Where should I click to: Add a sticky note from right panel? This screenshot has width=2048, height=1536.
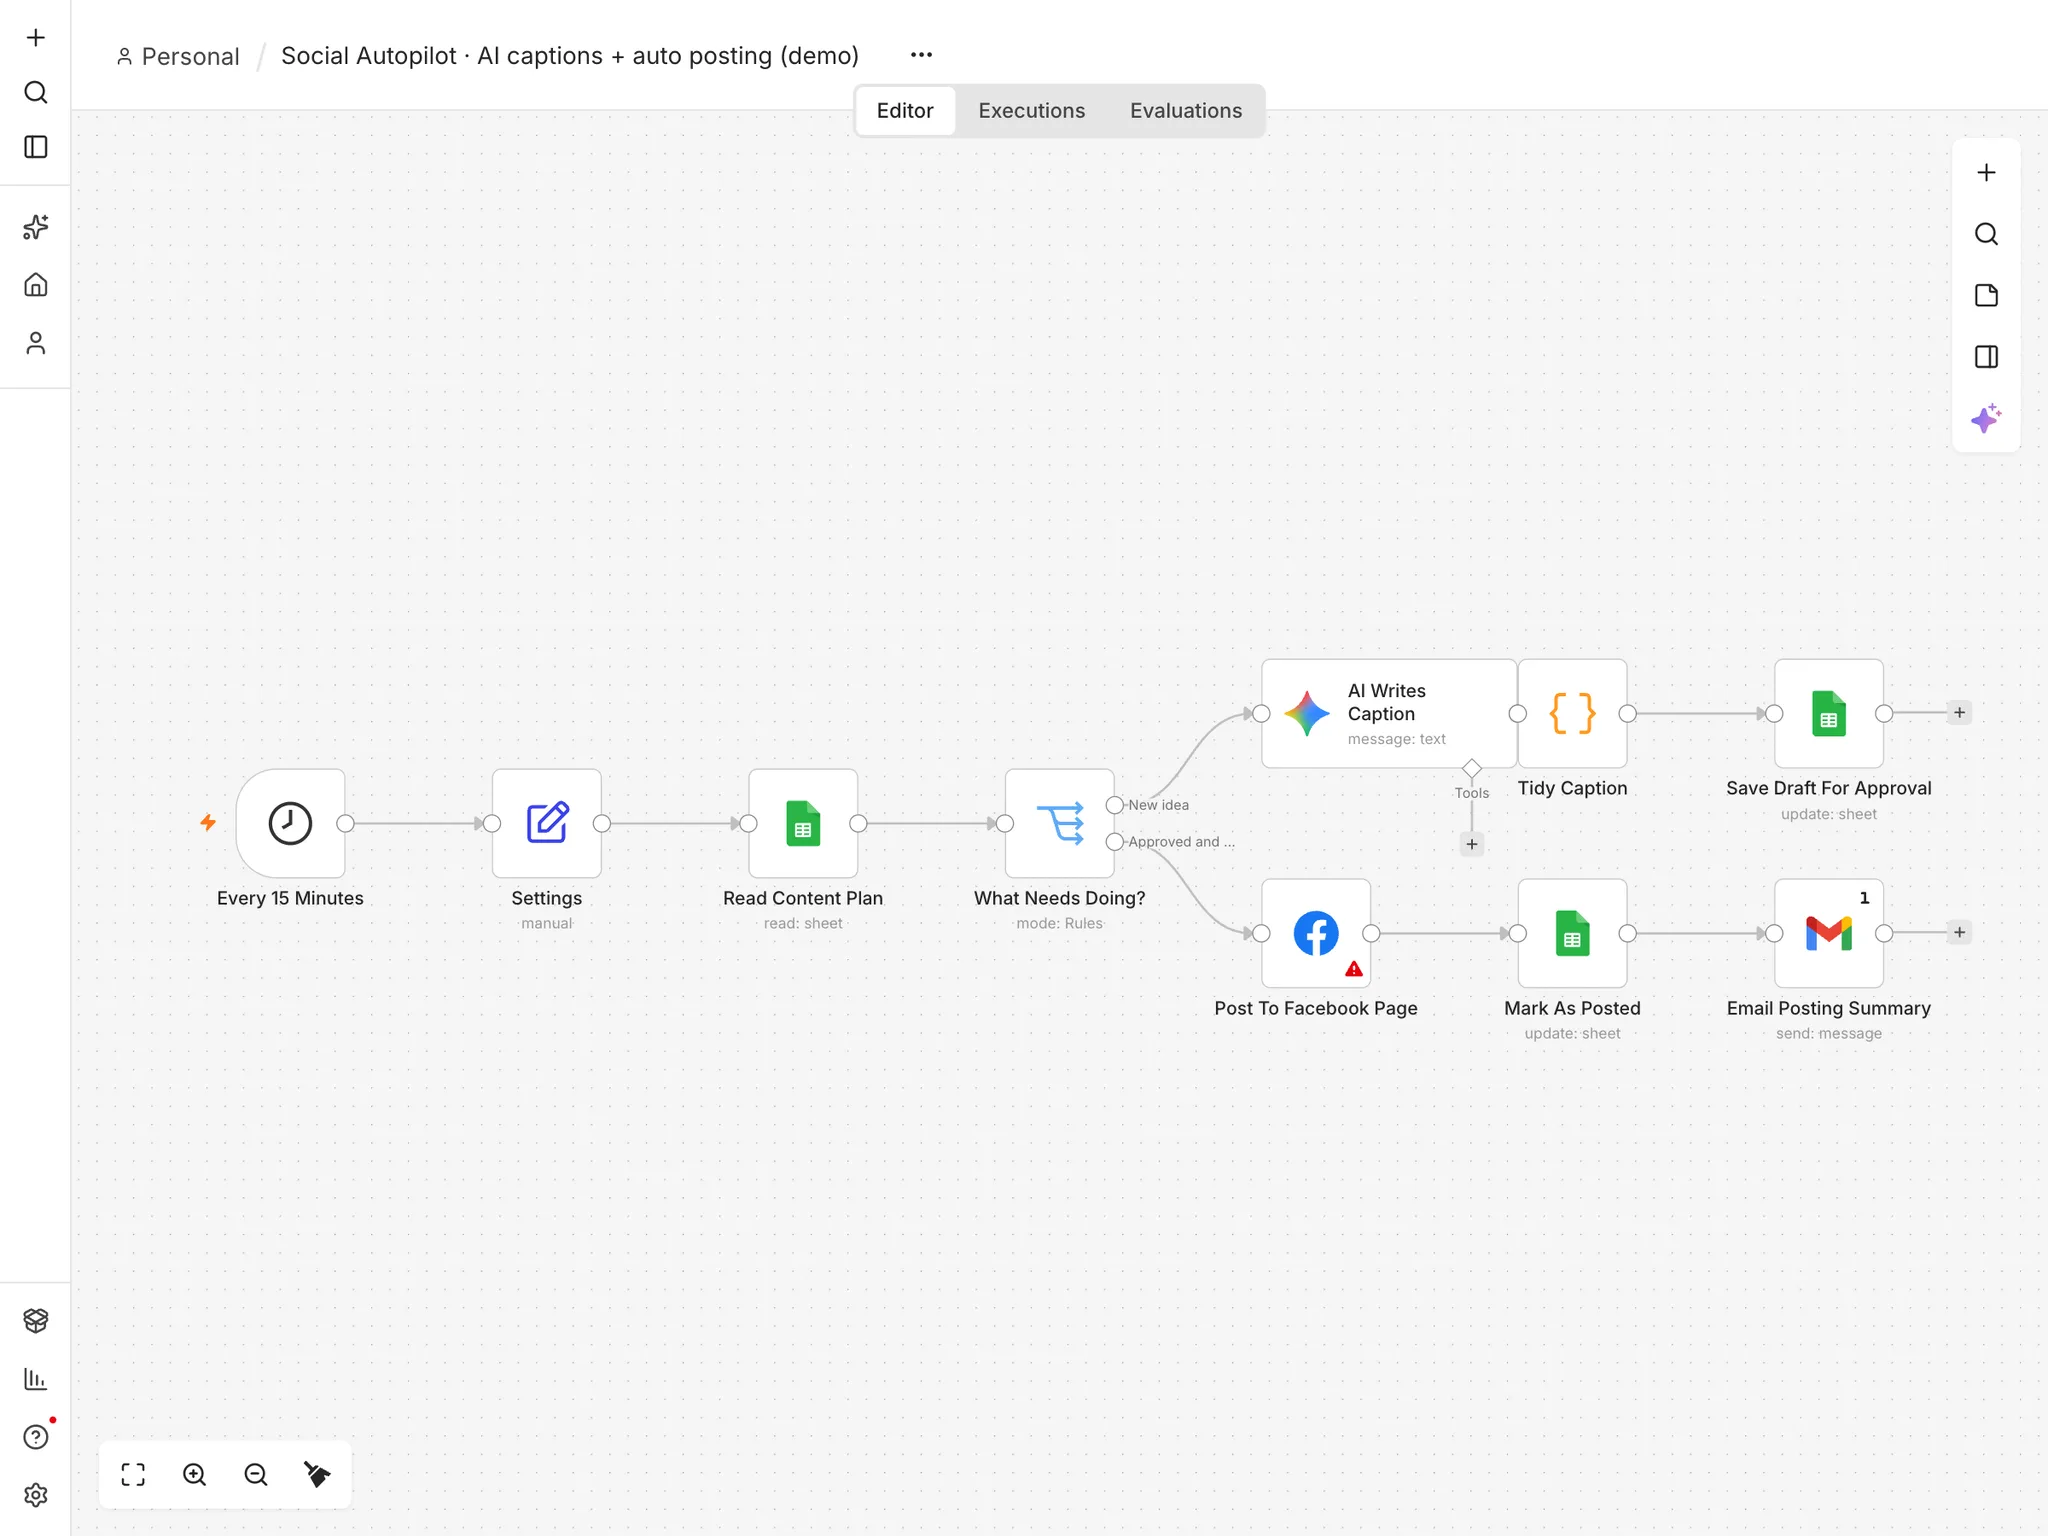click(1986, 295)
